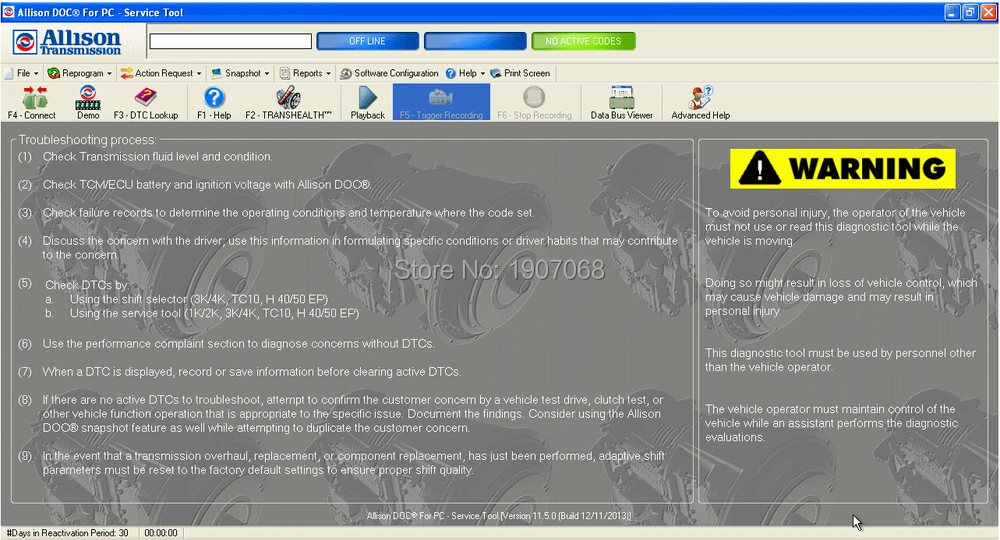Click the white text field in header
This screenshot has width=1000, height=540.
click(230, 41)
